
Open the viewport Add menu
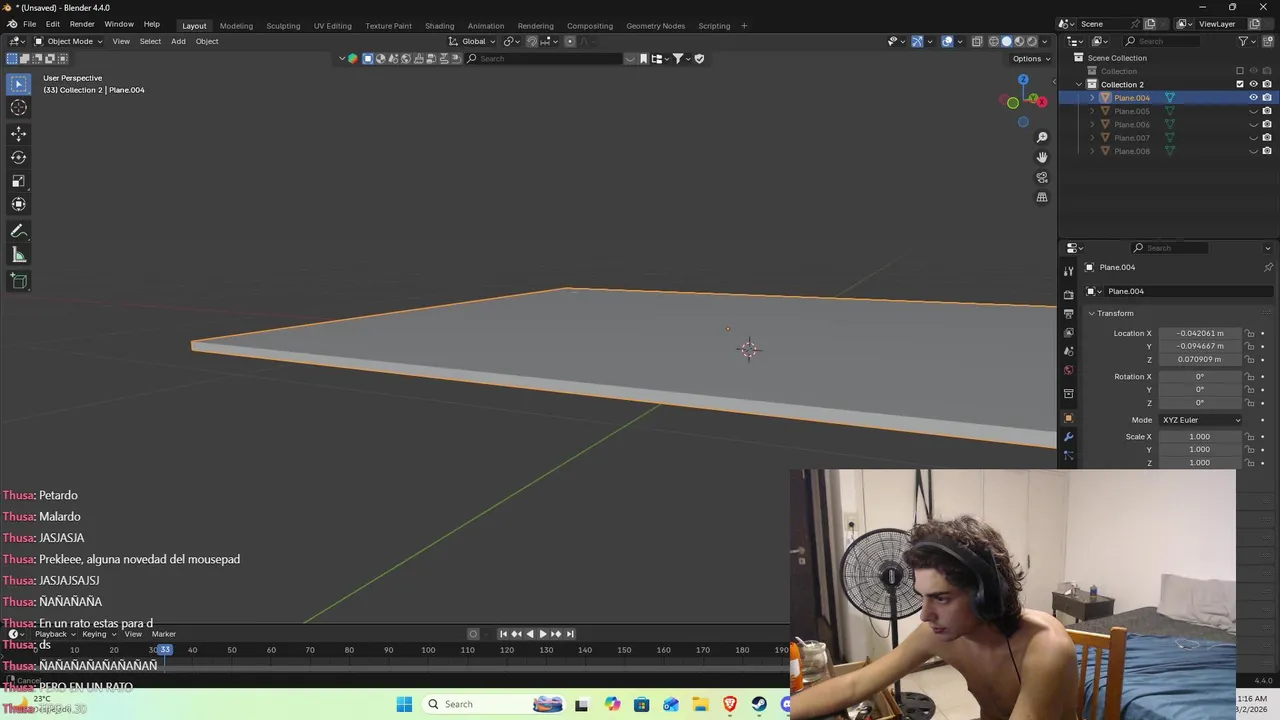[x=178, y=41]
